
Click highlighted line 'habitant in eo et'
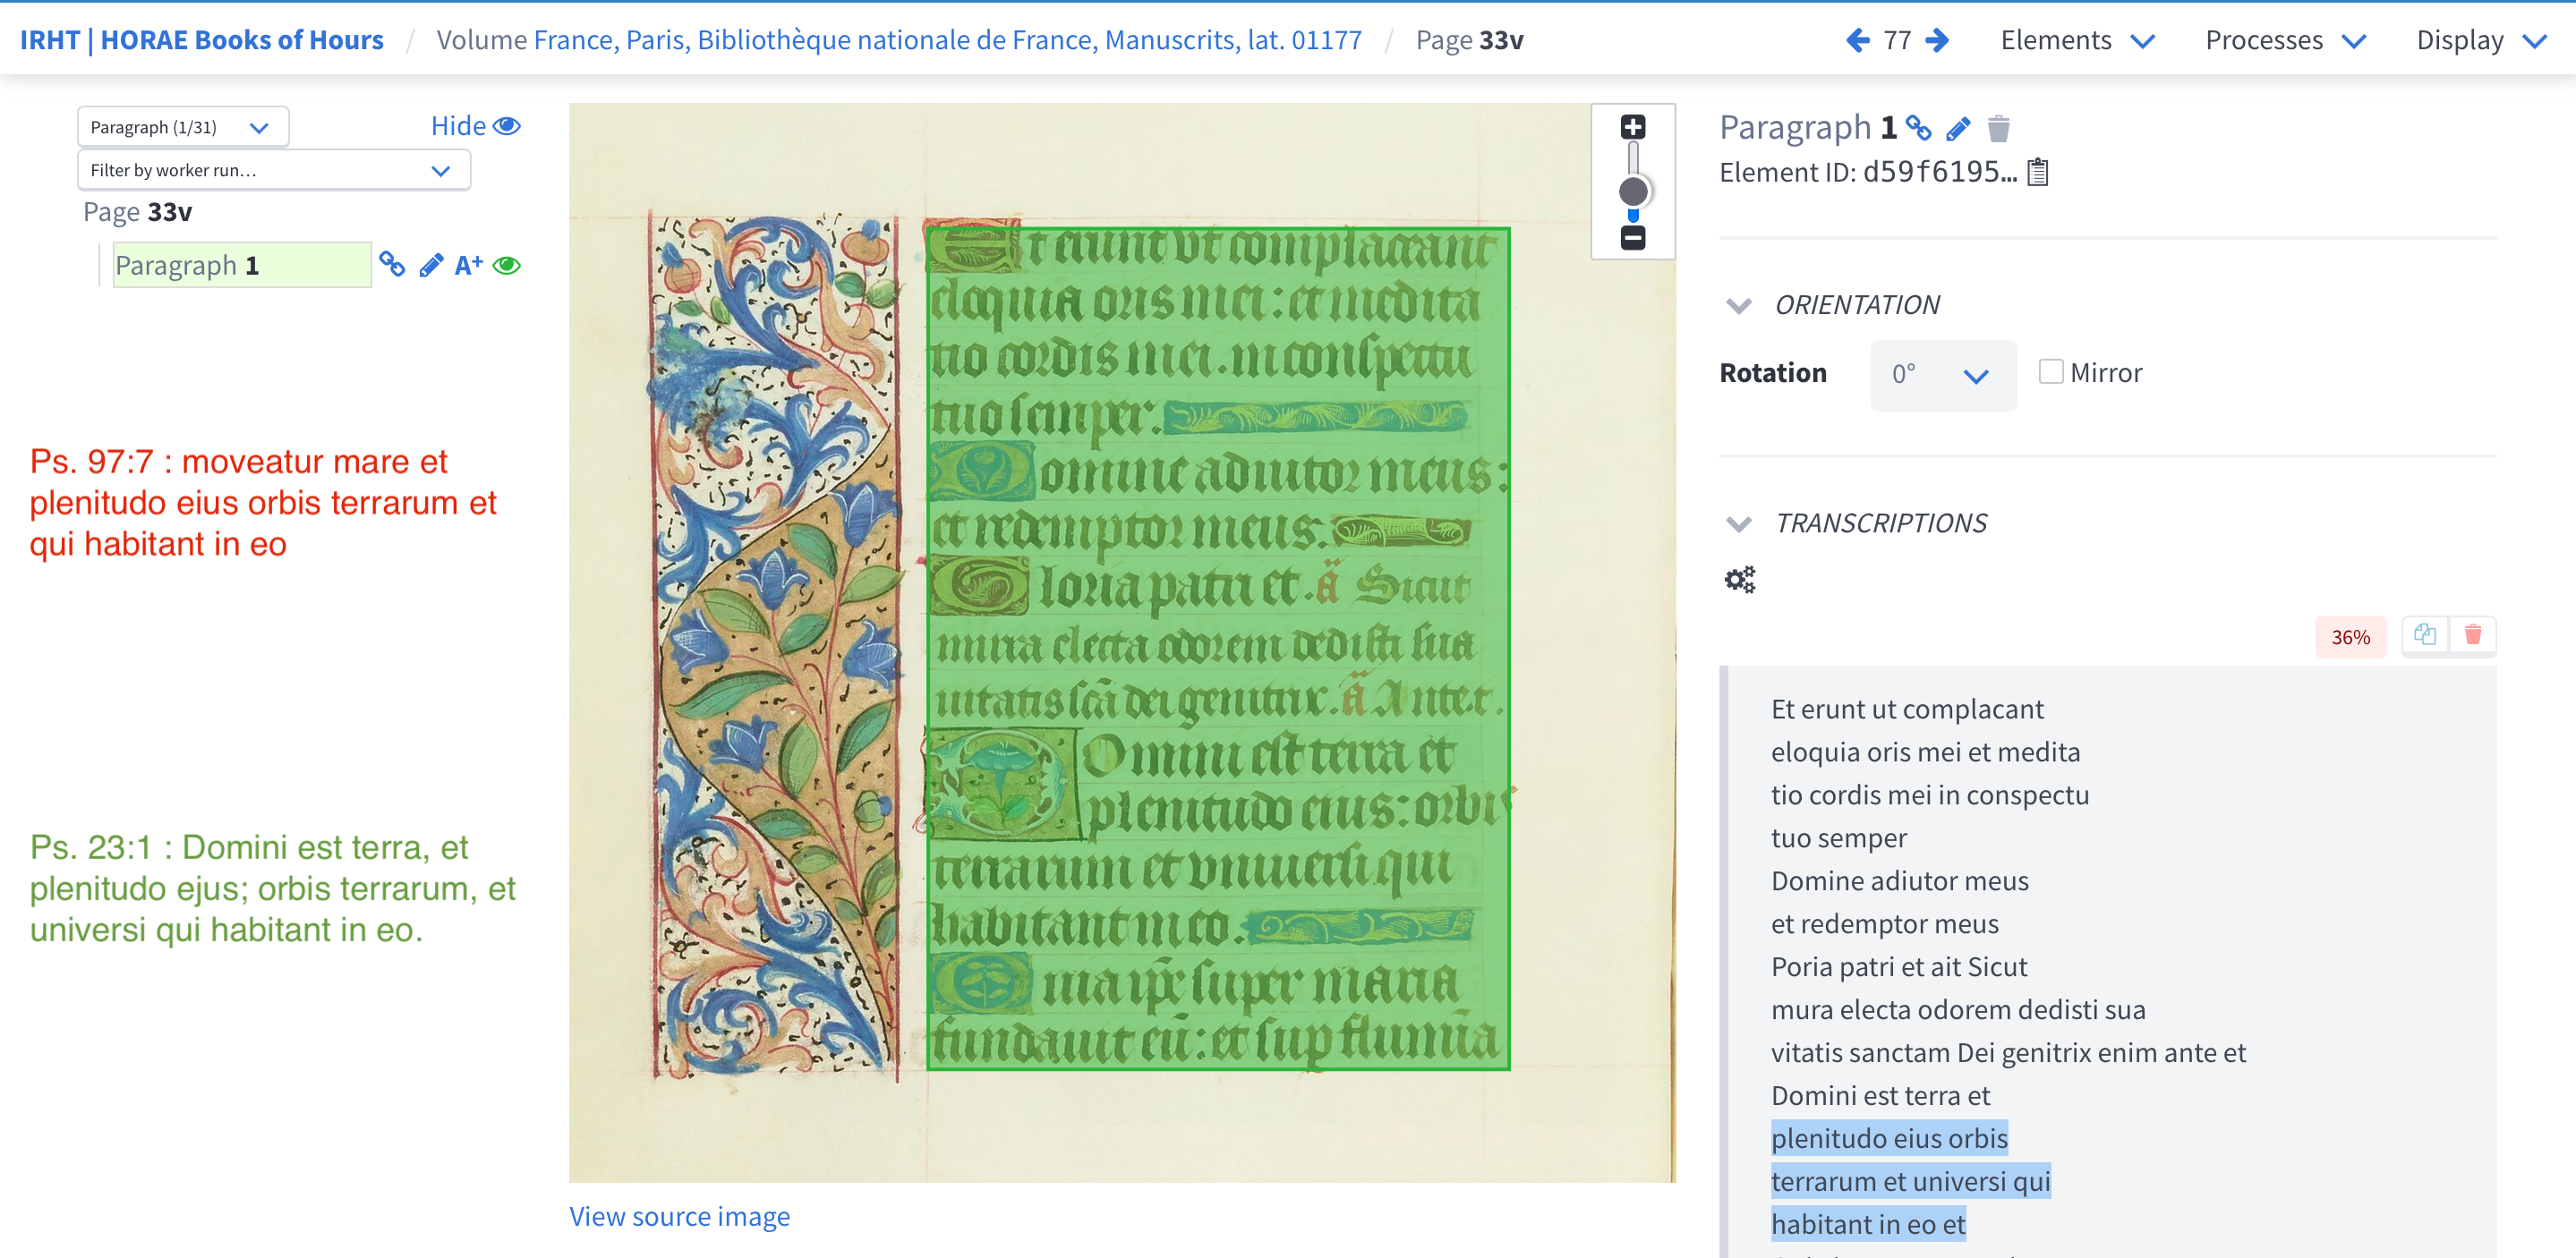[1868, 1225]
